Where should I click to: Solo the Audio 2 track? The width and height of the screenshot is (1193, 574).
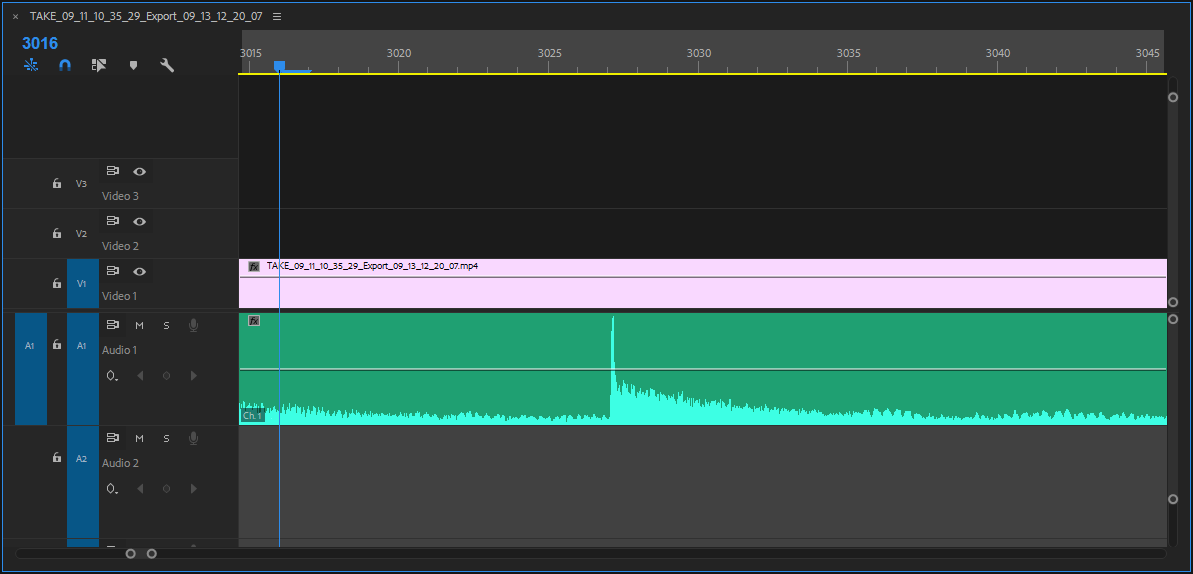tap(166, 438)
